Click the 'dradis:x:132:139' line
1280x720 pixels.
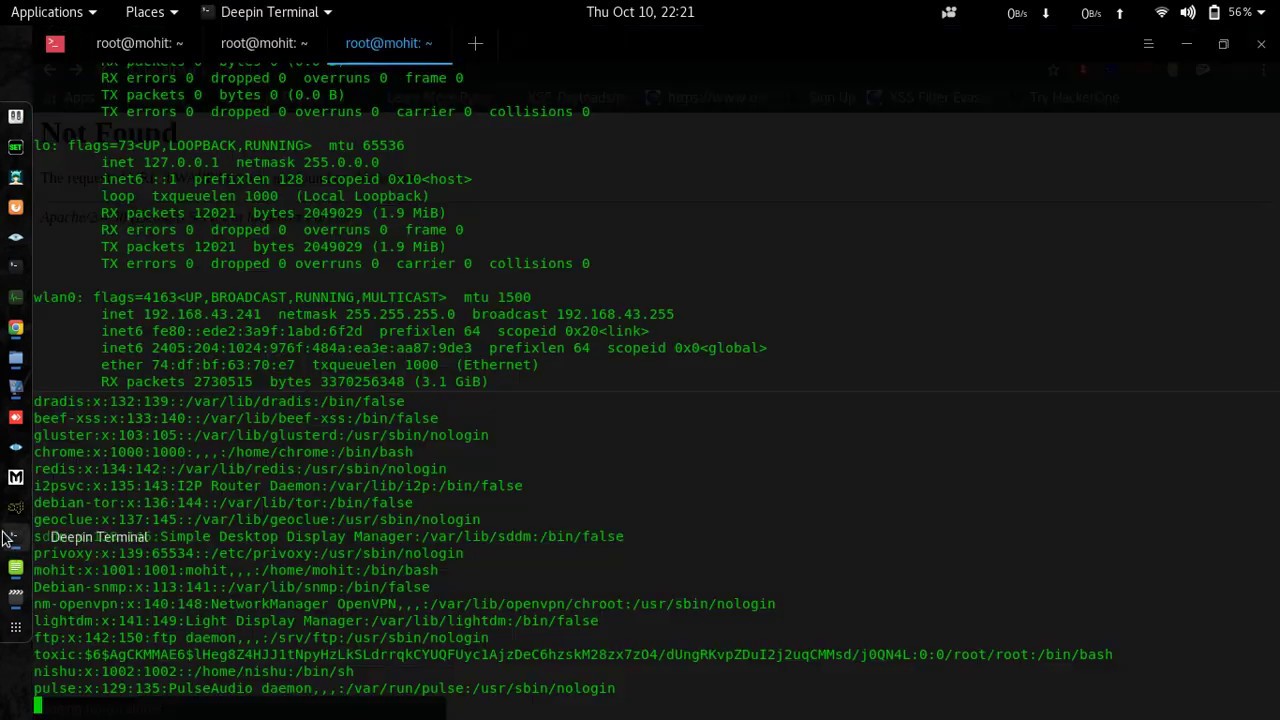(x=219, y=401)
